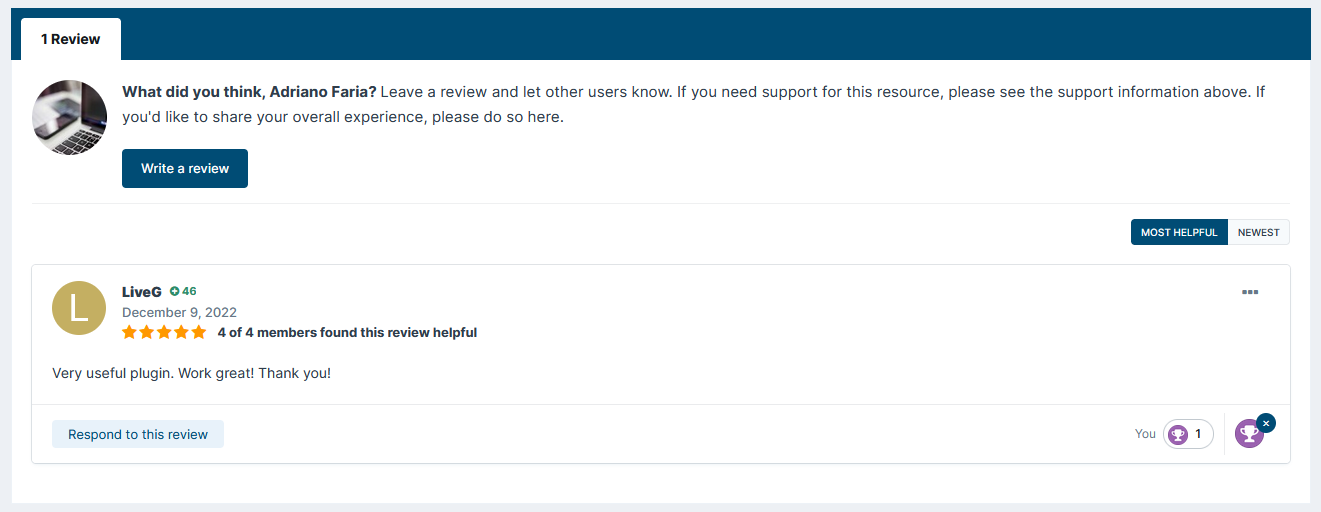The image size is (1321, 512).
Task: Click Adriano Faria's laptop profile photo
Action: [70, 118]
